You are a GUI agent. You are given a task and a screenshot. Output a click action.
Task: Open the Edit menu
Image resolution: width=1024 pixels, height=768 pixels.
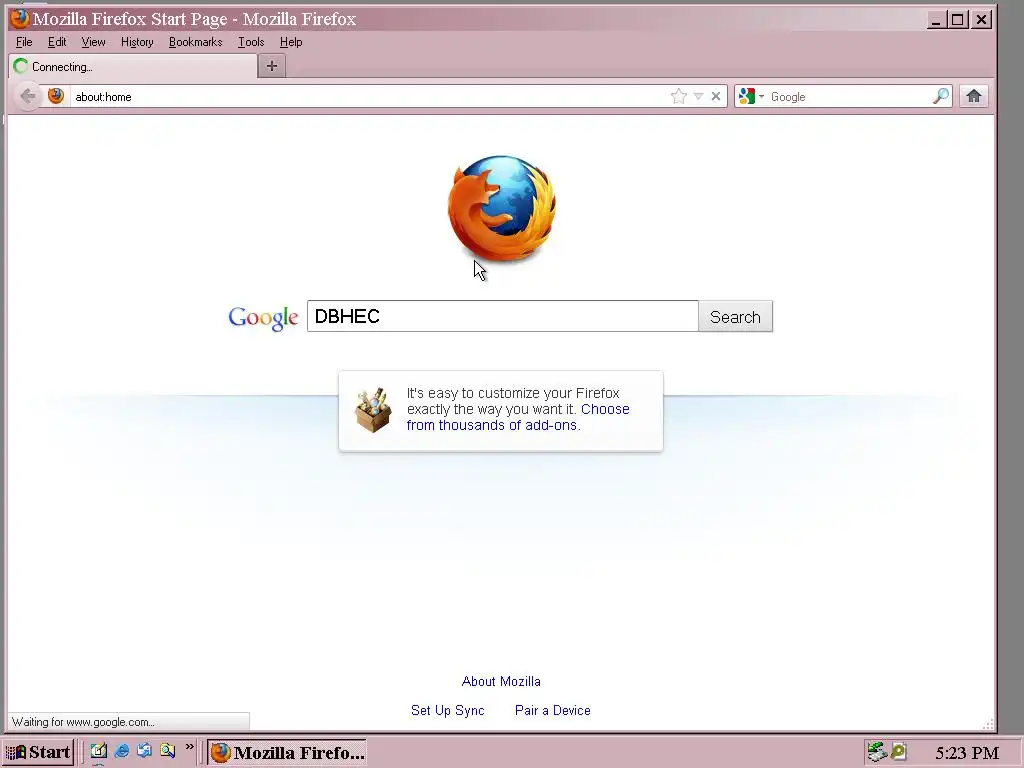click(x=57, y=42)
